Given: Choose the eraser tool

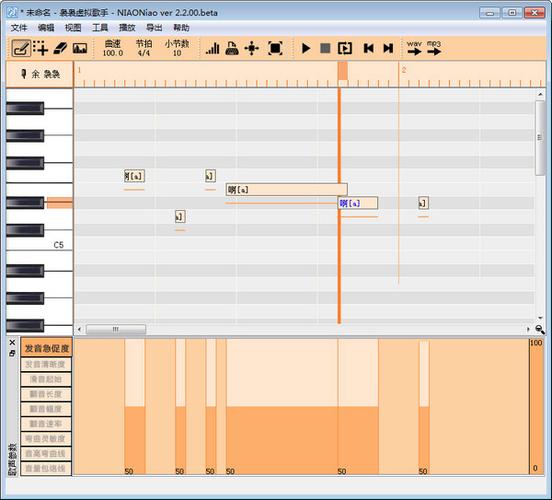Looking at the screenshot, I should click(60, 48).
